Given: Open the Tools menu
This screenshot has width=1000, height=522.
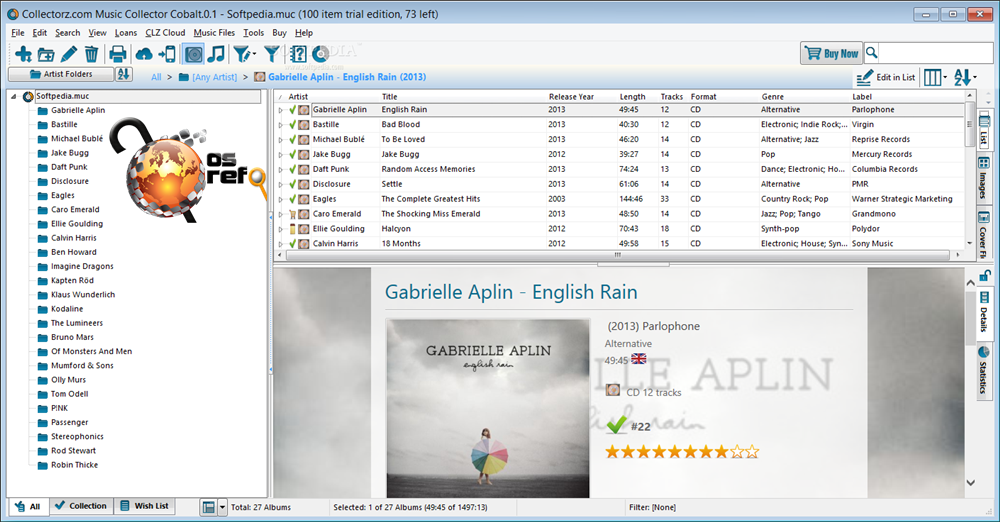Looking at the screenshot, I should tap(253, 33).
